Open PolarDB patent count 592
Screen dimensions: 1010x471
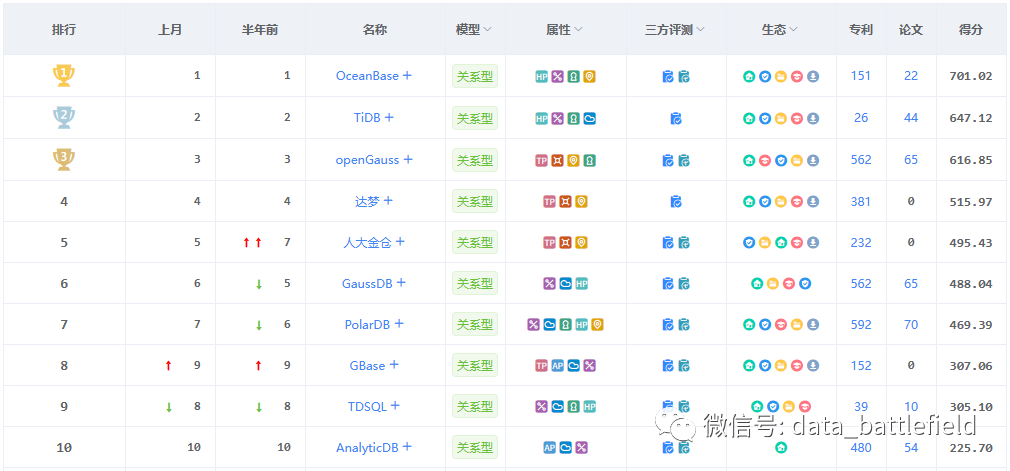tap(861, 325)
